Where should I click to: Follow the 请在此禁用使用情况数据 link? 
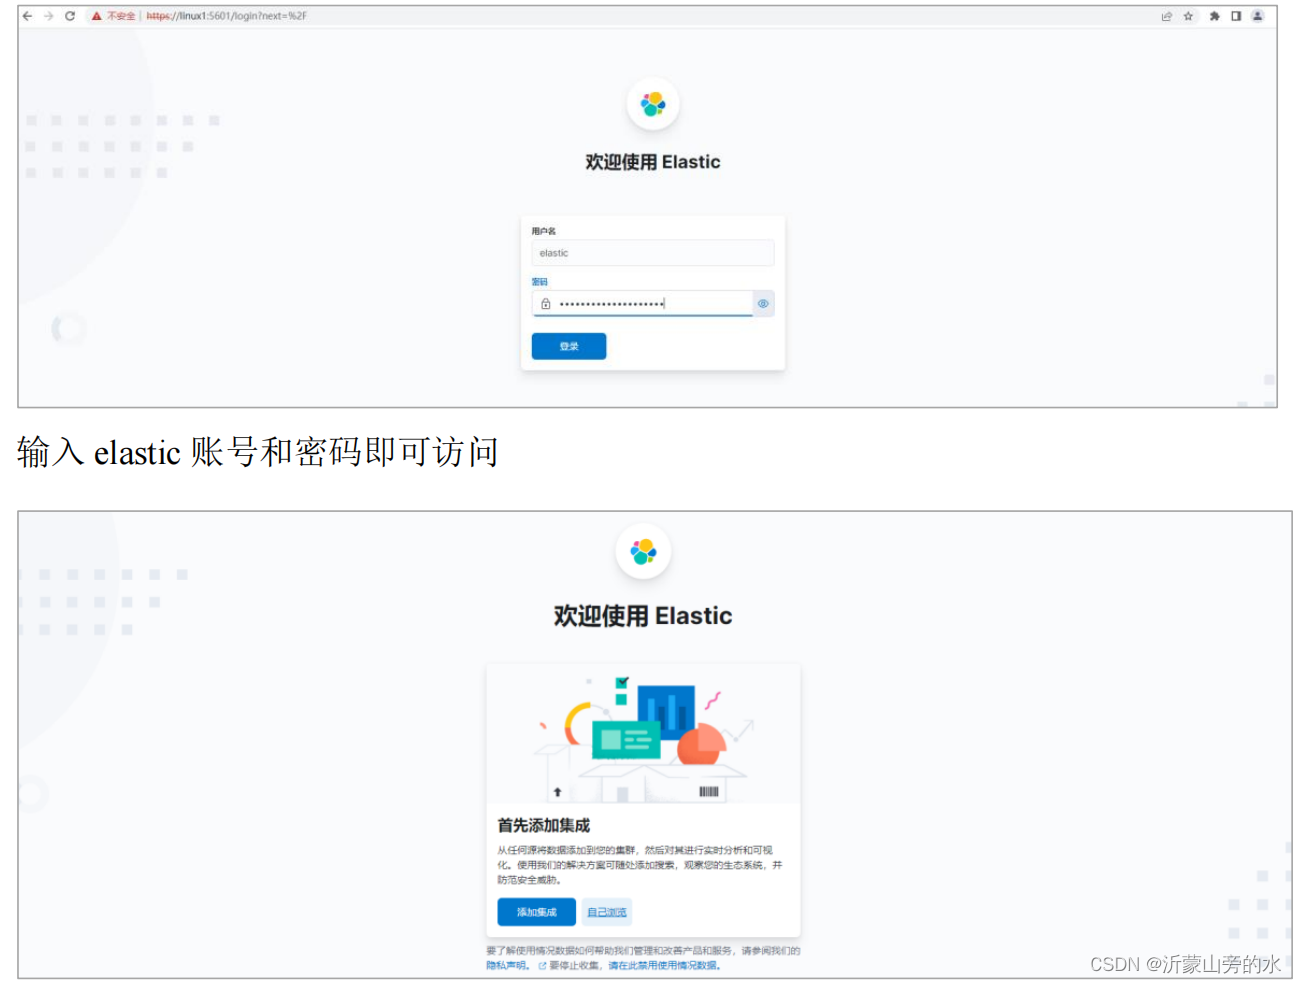pos(664,965)
